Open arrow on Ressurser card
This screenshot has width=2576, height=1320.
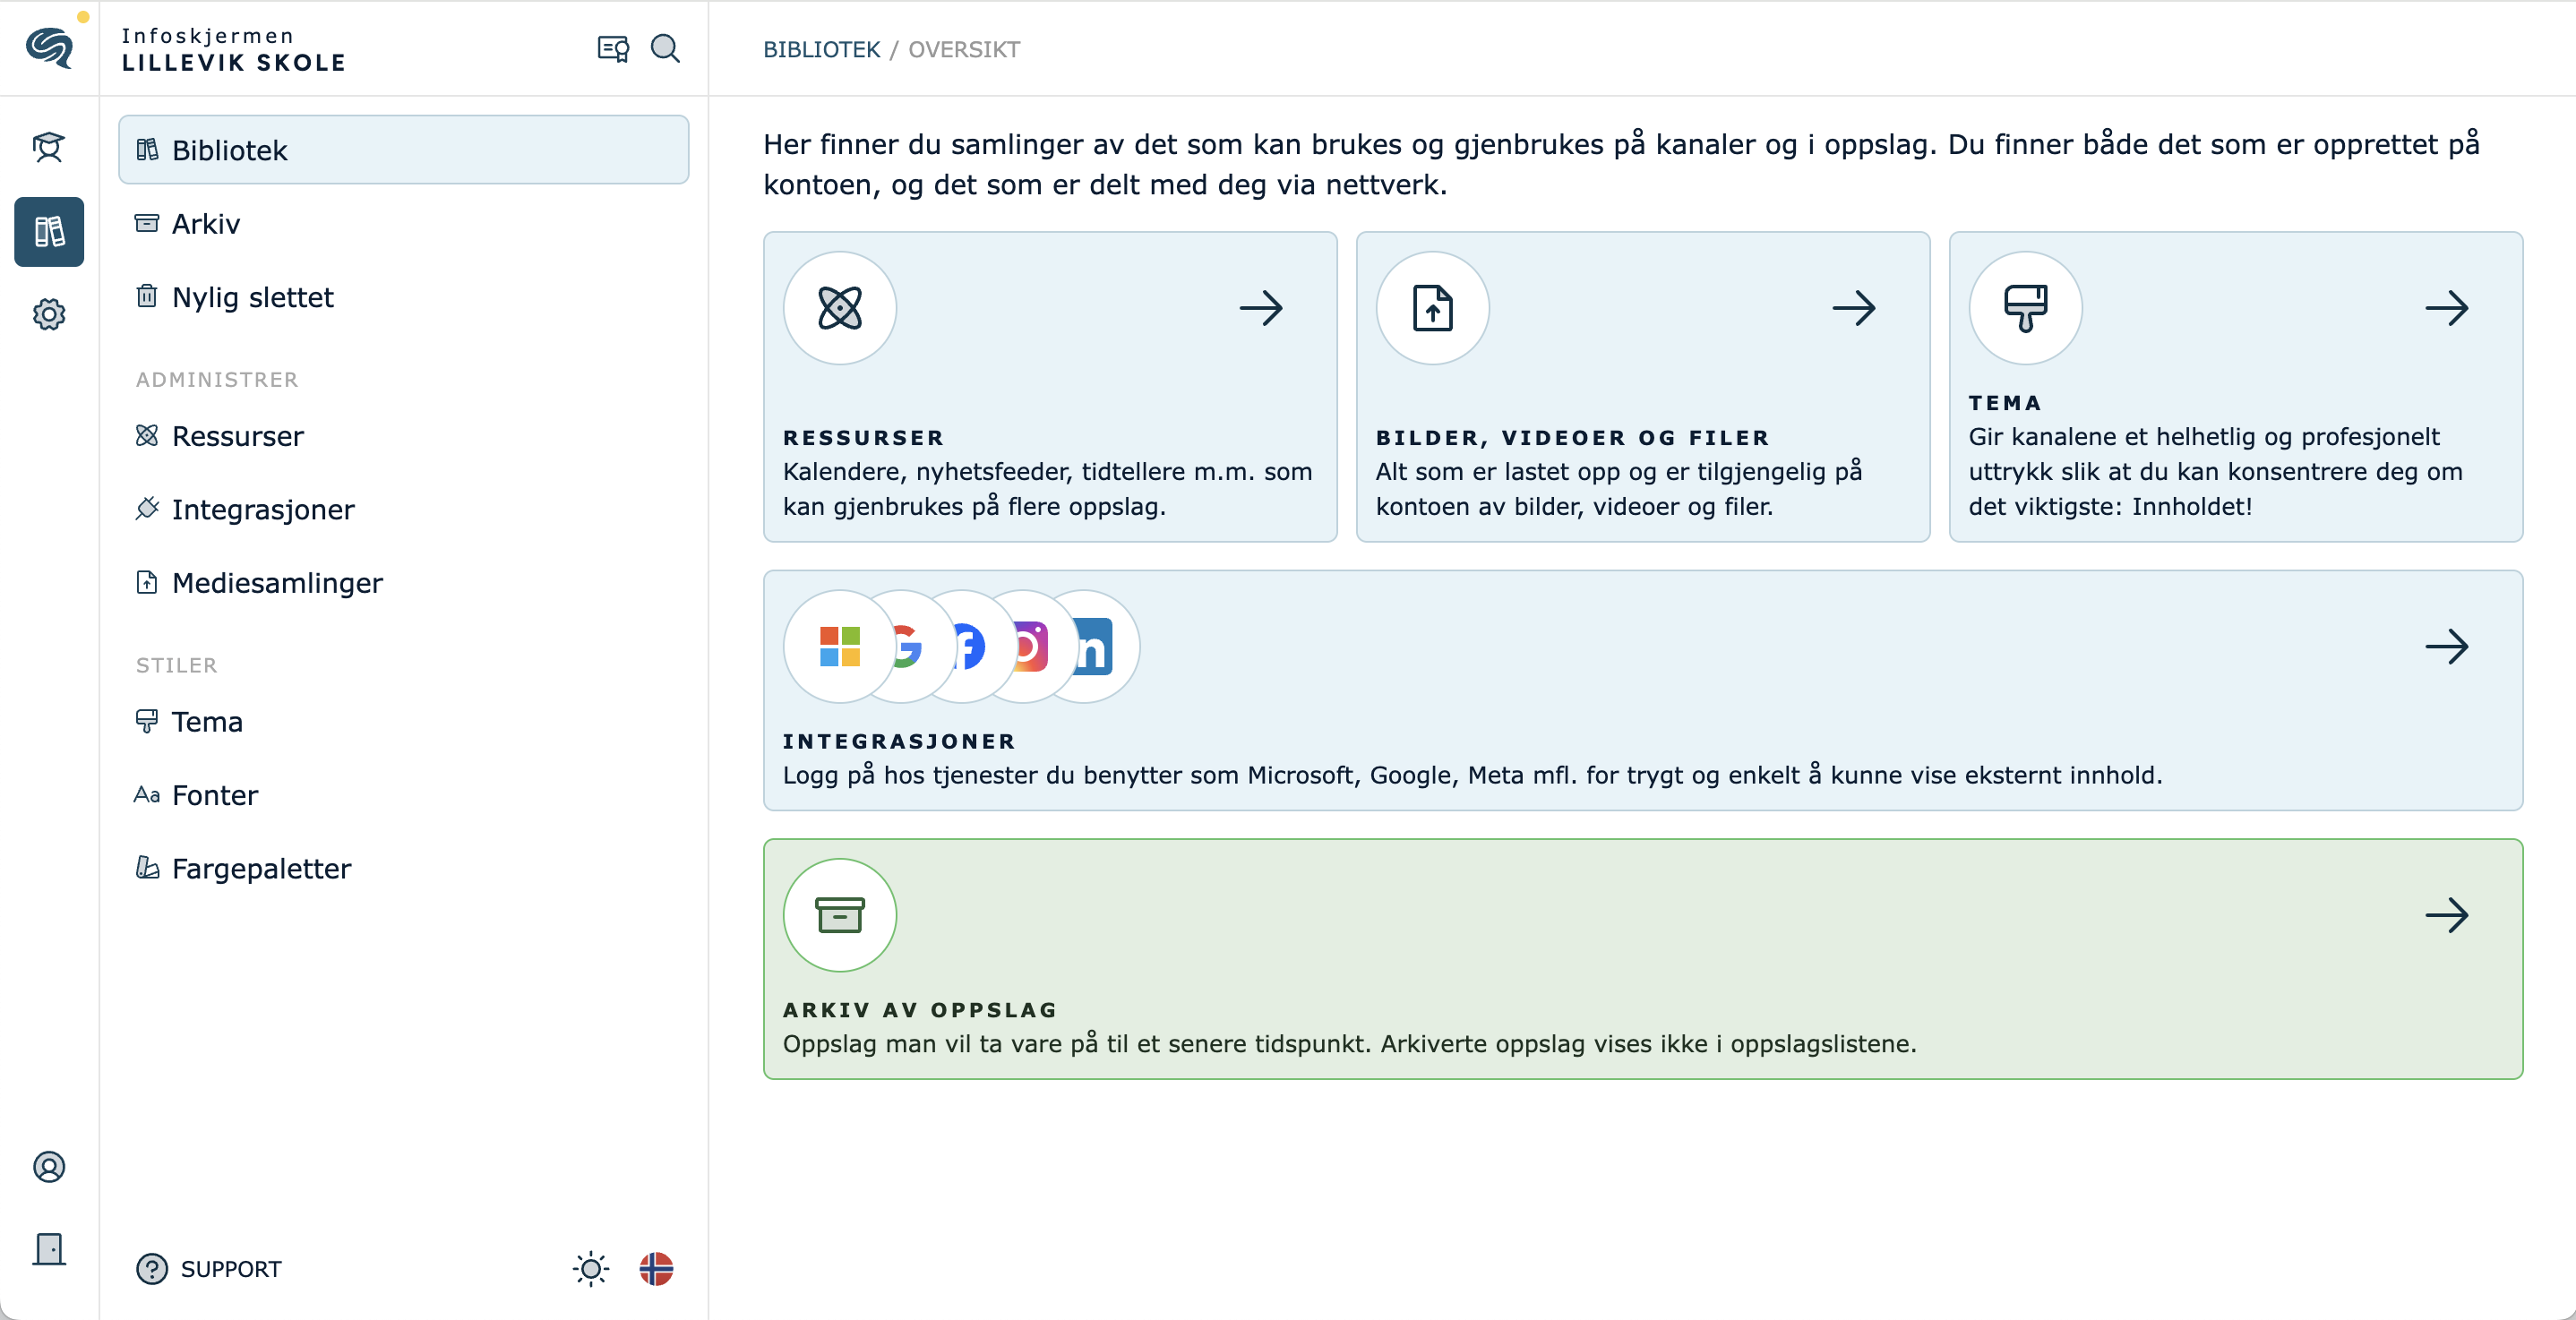[x=1261, y=308]
